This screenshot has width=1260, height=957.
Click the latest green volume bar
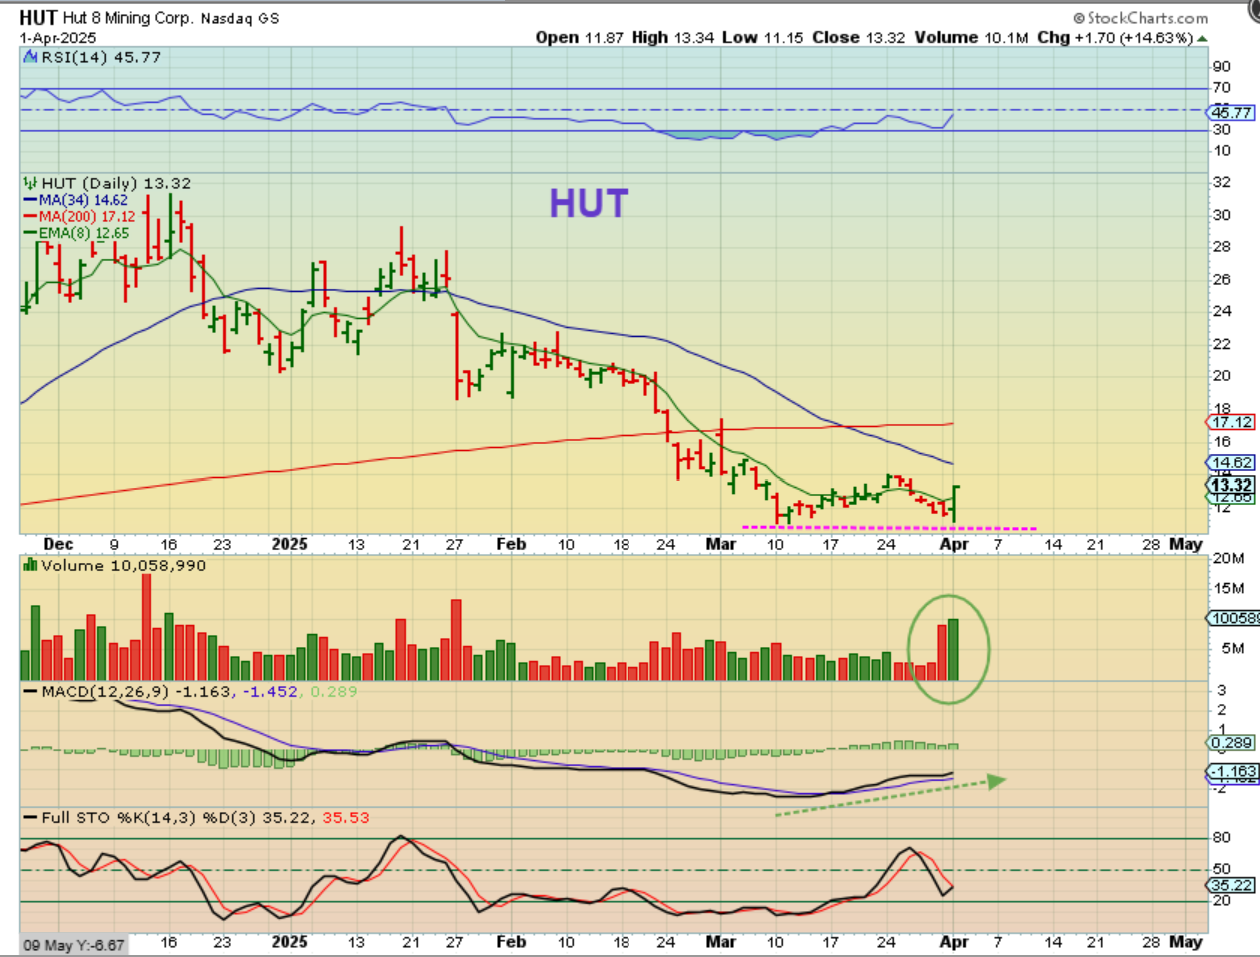pyautogui.click(x=953, y=650)
